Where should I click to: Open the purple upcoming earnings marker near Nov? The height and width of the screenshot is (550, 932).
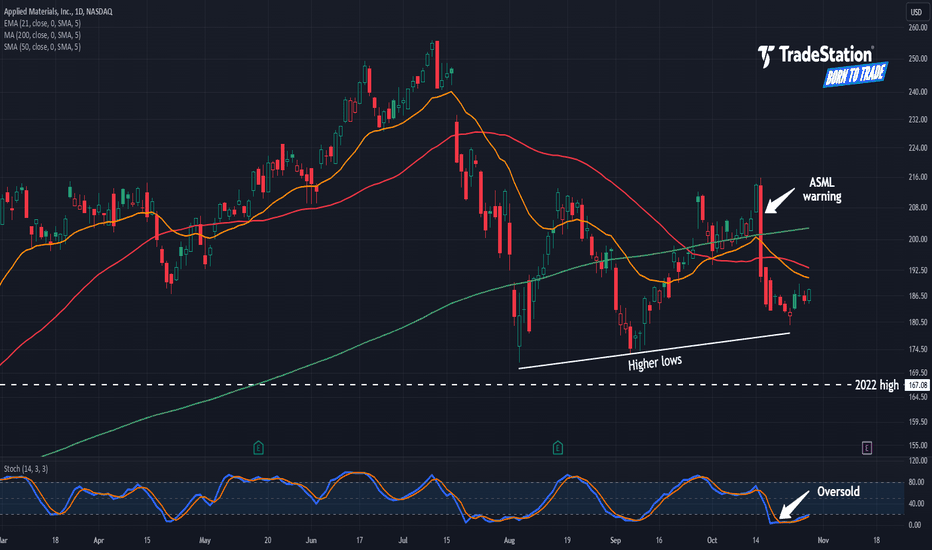click(x=867, y=448)
